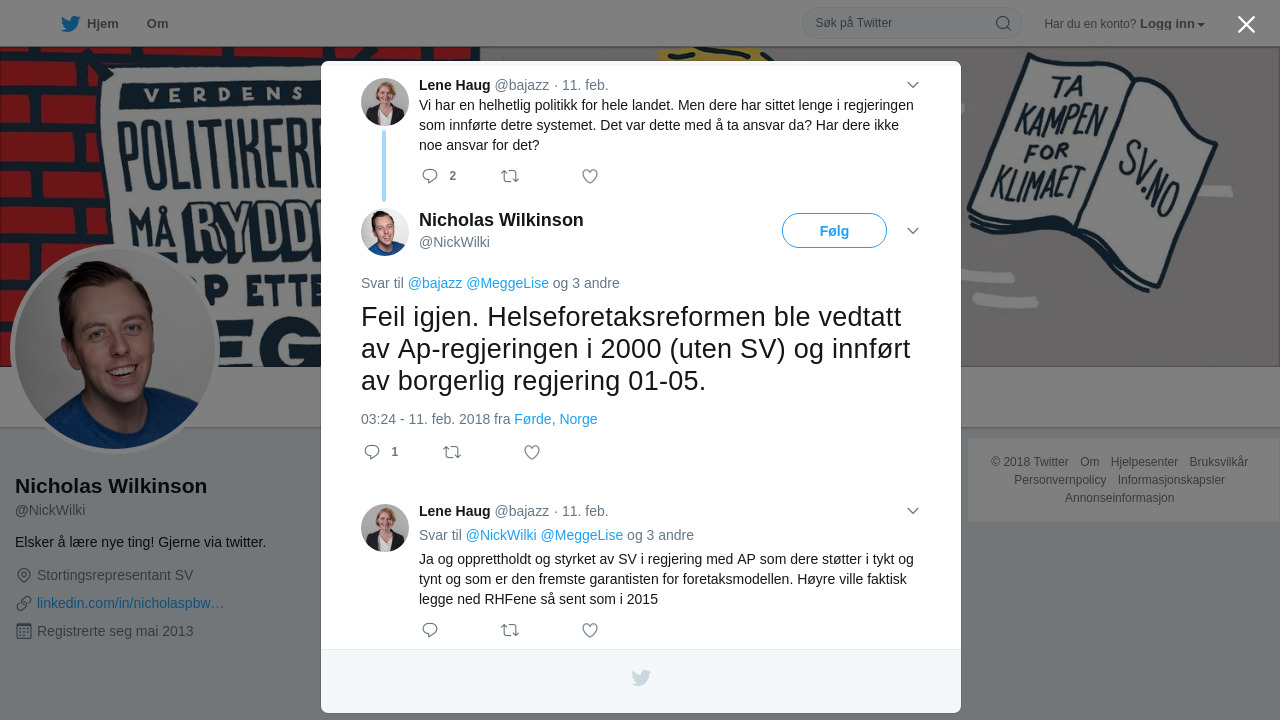Open Nicholas Wilkinson's avatar in the tweet
The image size is (1280, 720).
tap(385, 232)
